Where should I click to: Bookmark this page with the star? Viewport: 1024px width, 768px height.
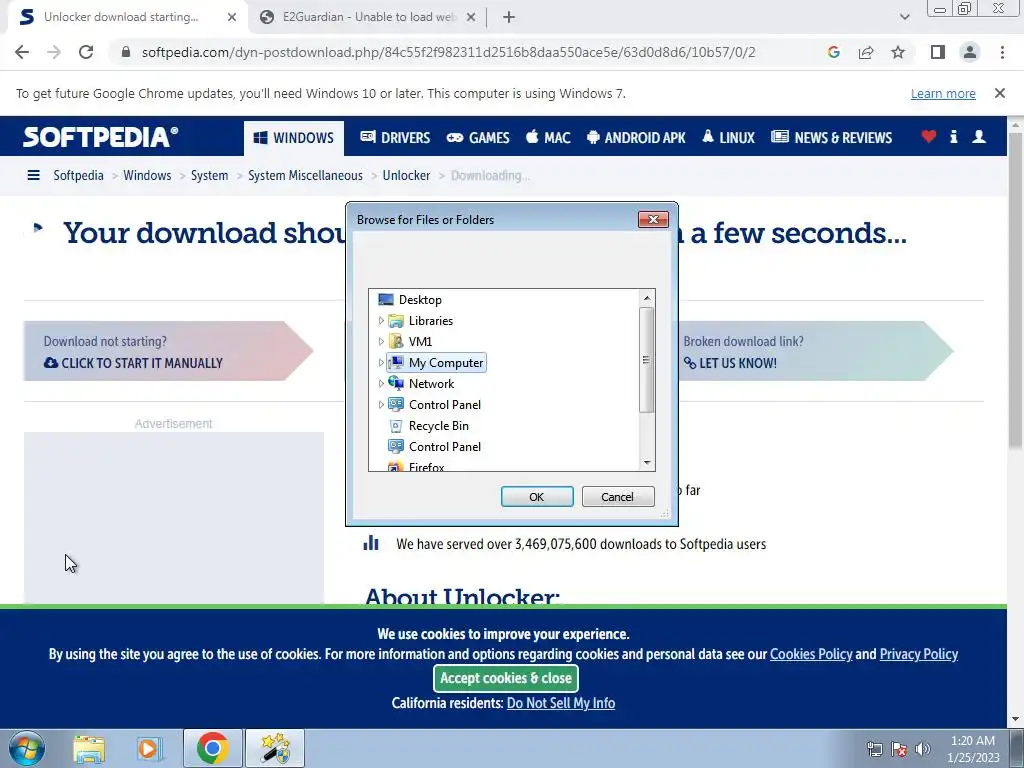pyautogui.click(x=898, y=52)
